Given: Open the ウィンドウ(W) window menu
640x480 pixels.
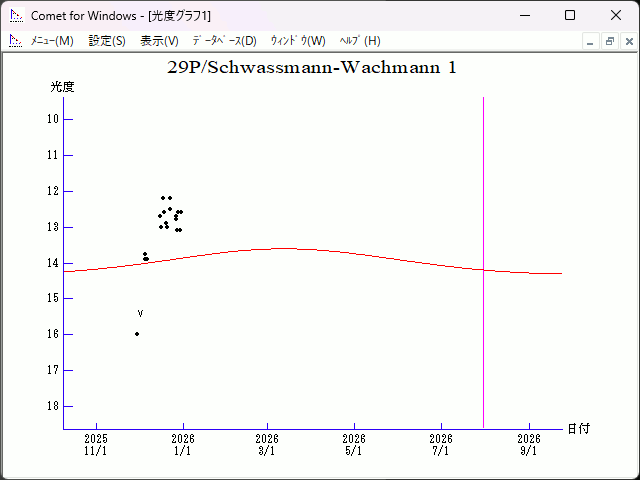Looking at the screenshot, I should [x=298, y=41].
